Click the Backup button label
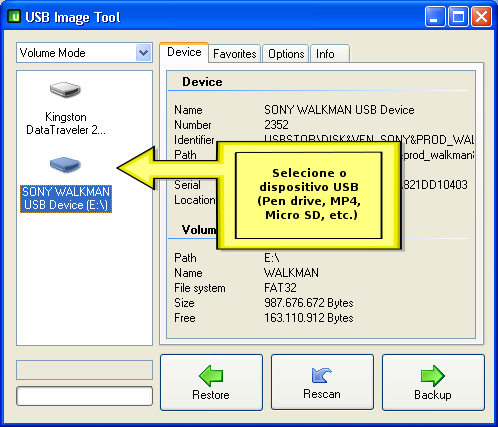 pyautogui.click(x=433, y=395)
